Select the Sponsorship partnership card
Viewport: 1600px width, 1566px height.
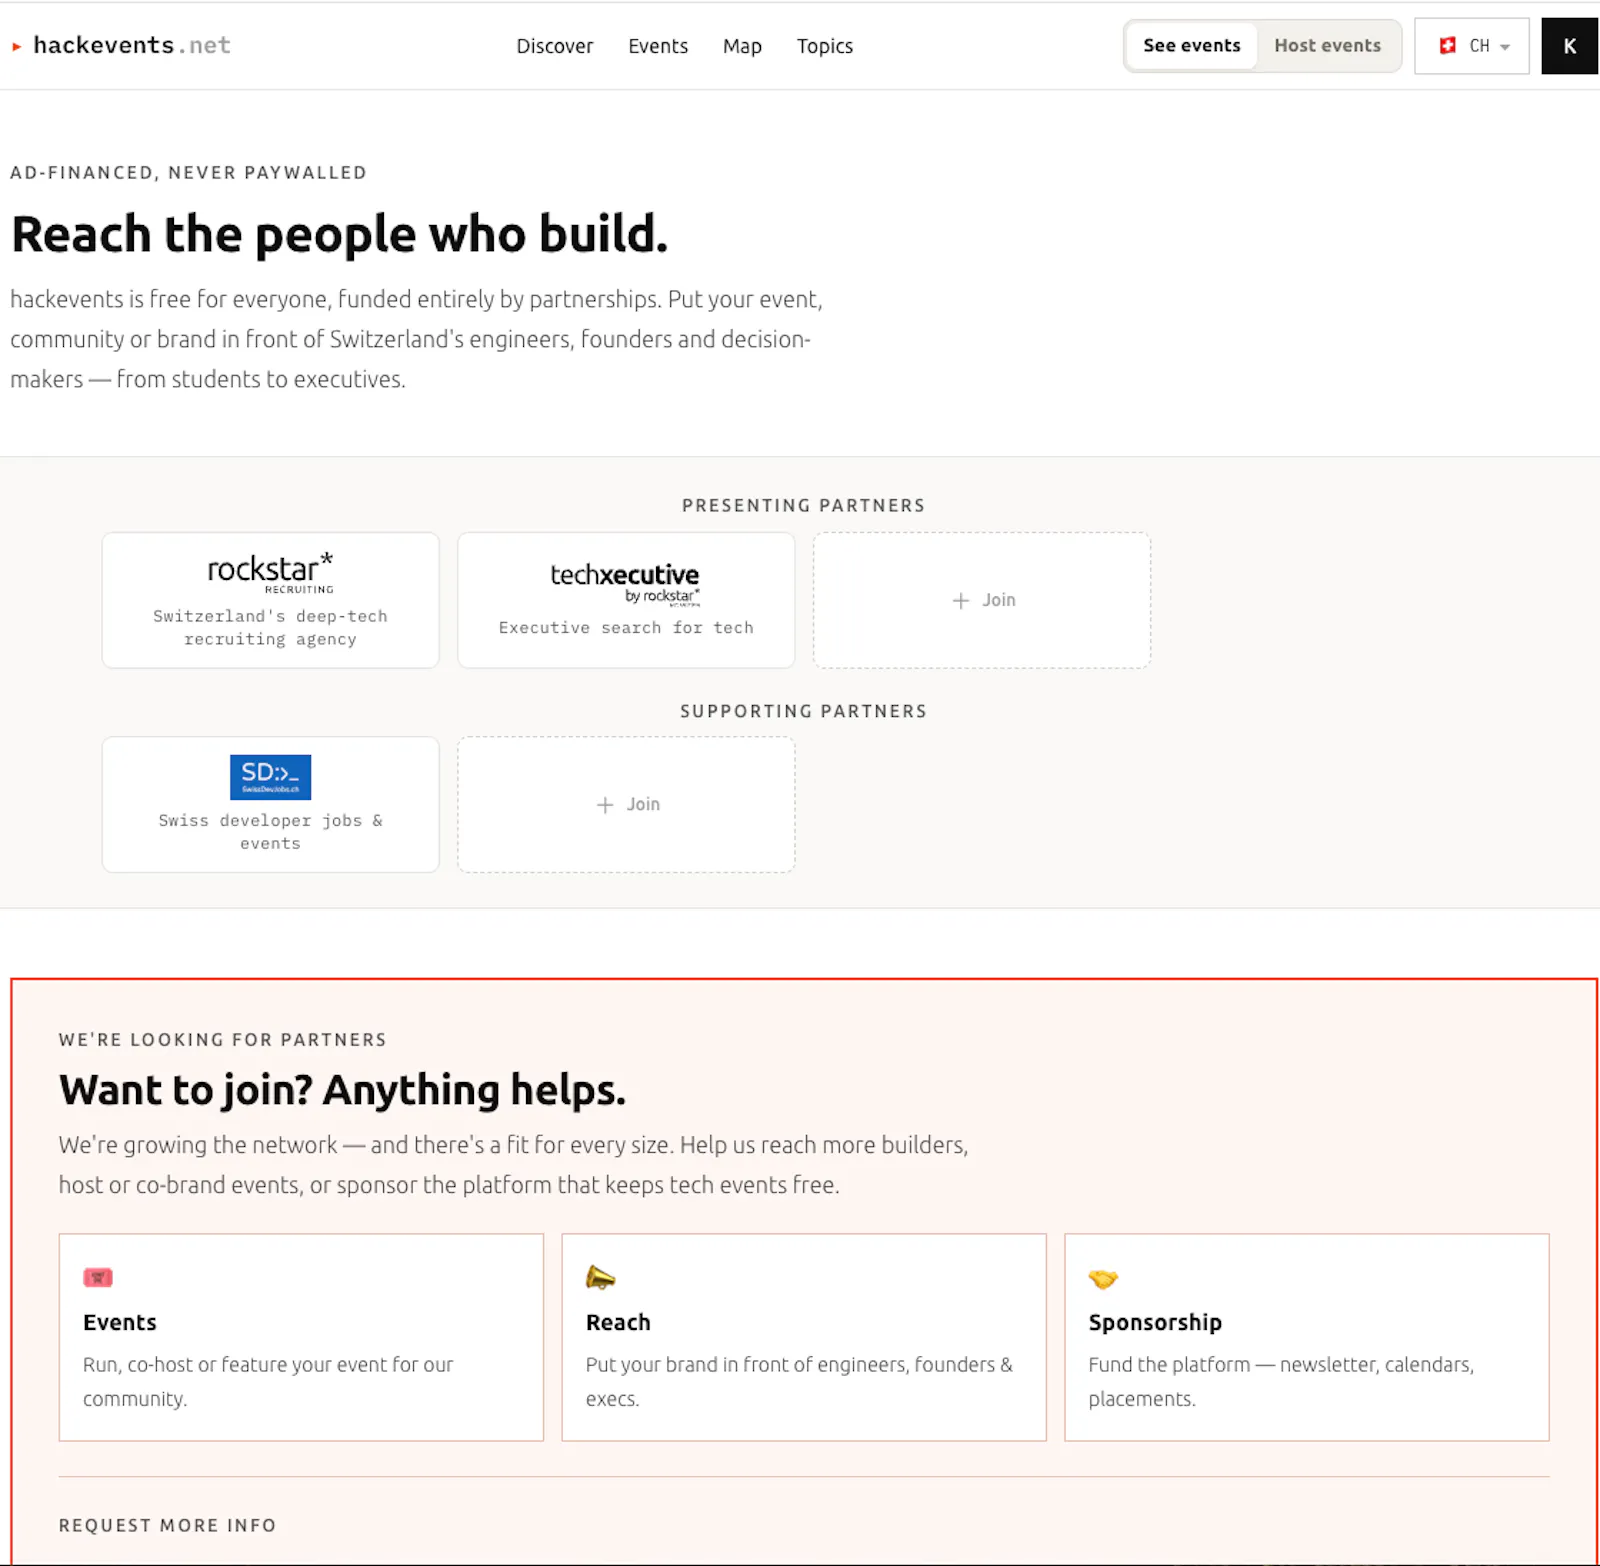tap(1307, 1337)
